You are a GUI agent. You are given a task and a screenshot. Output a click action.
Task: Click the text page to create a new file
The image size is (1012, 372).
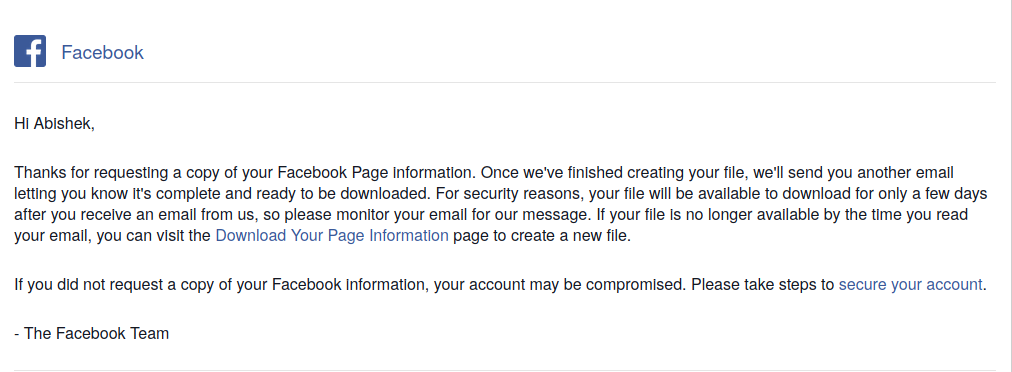coord(541,236)
